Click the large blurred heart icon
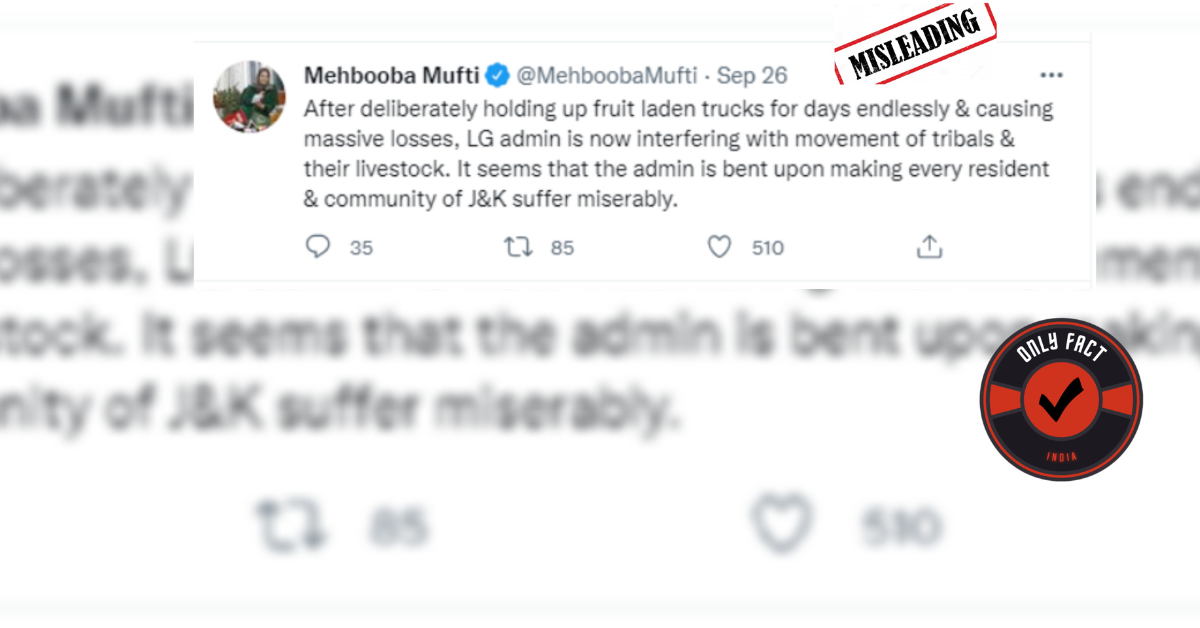This screenshot has width=1200, height=628. tap(783, 524)
